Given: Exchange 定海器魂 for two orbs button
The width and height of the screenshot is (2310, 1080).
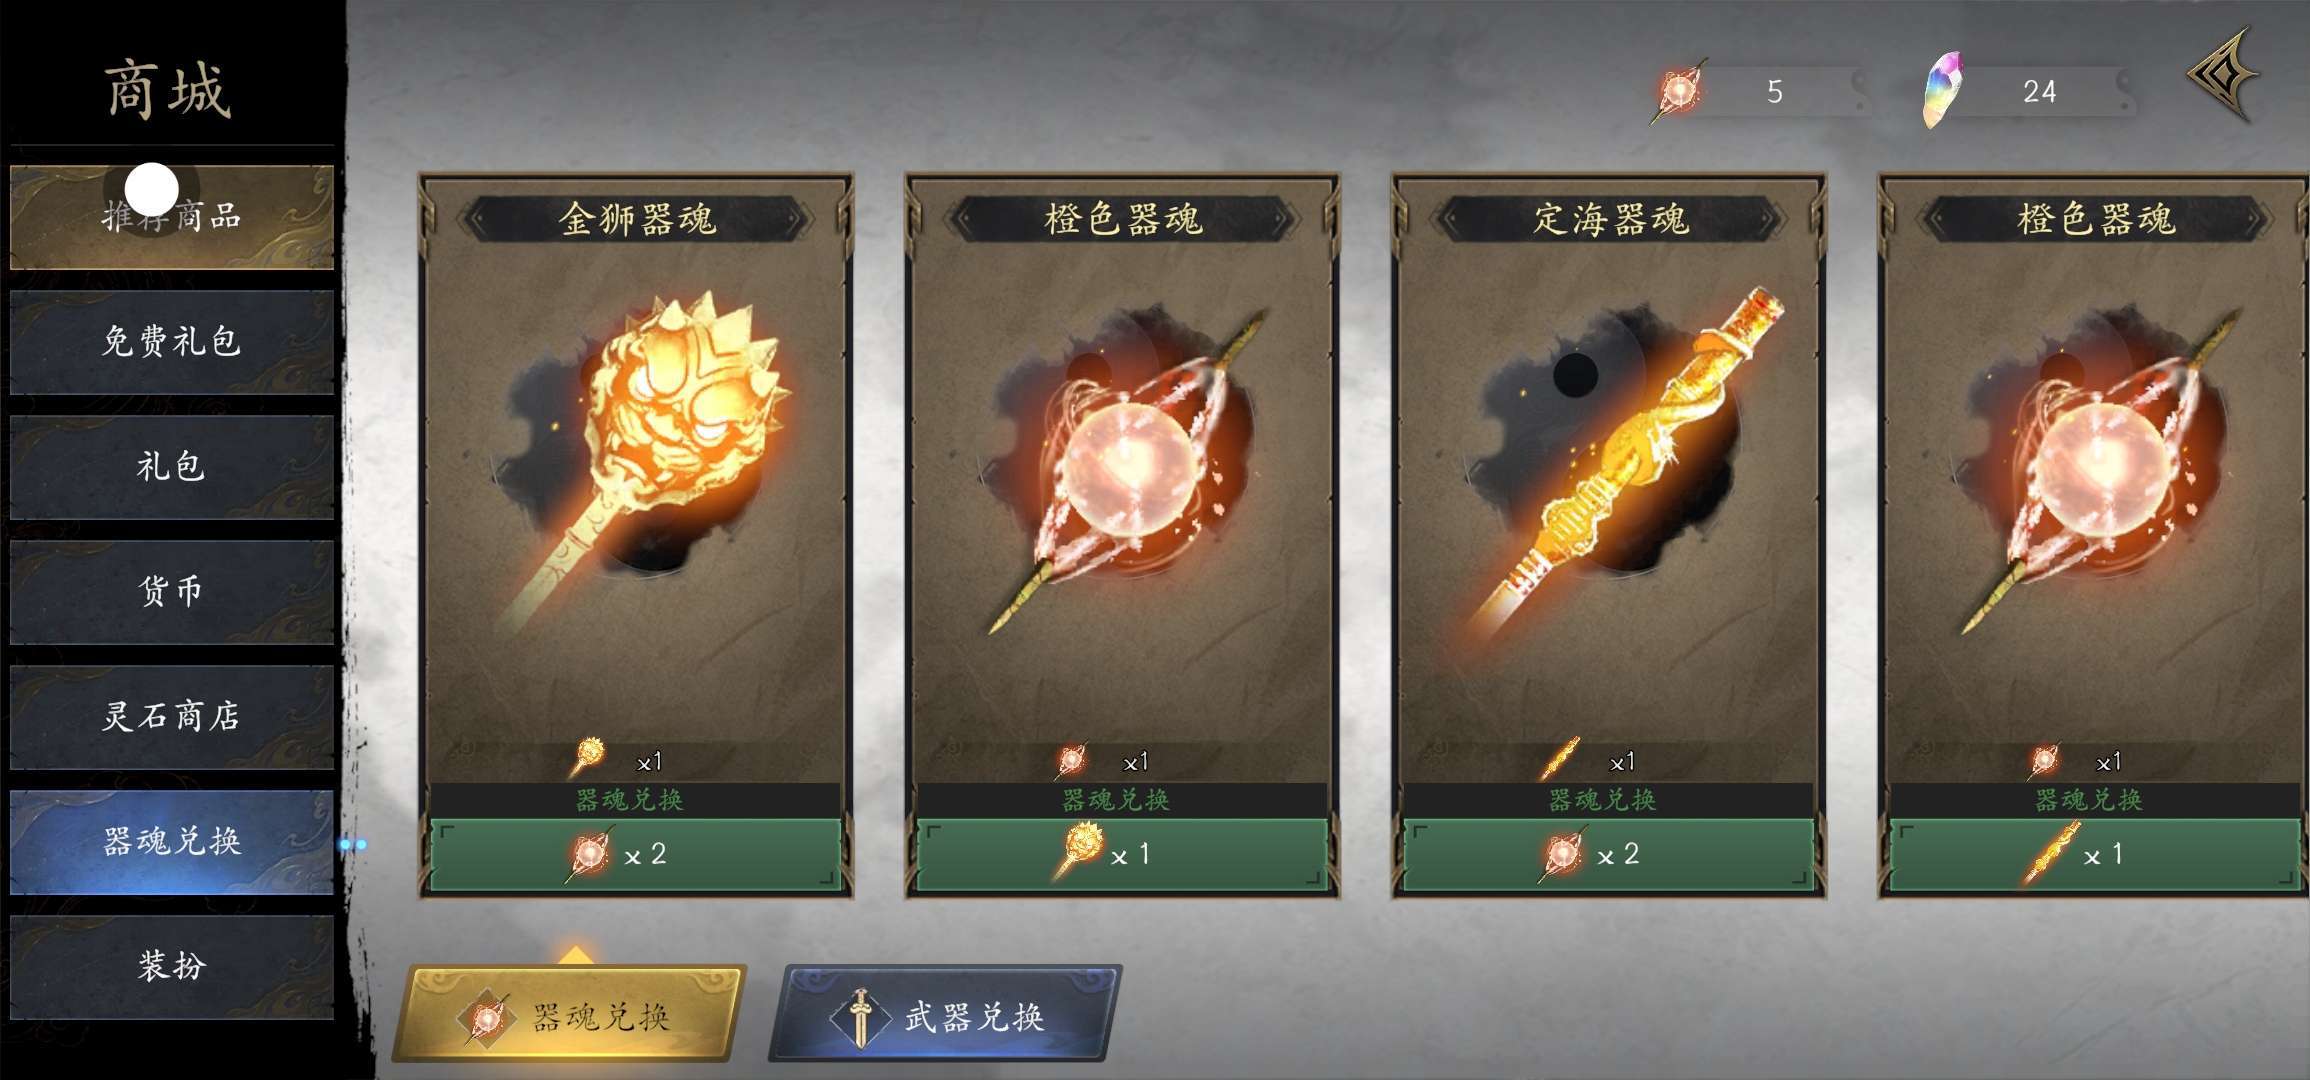Looking at the screenshot, I should [1608, 855].
